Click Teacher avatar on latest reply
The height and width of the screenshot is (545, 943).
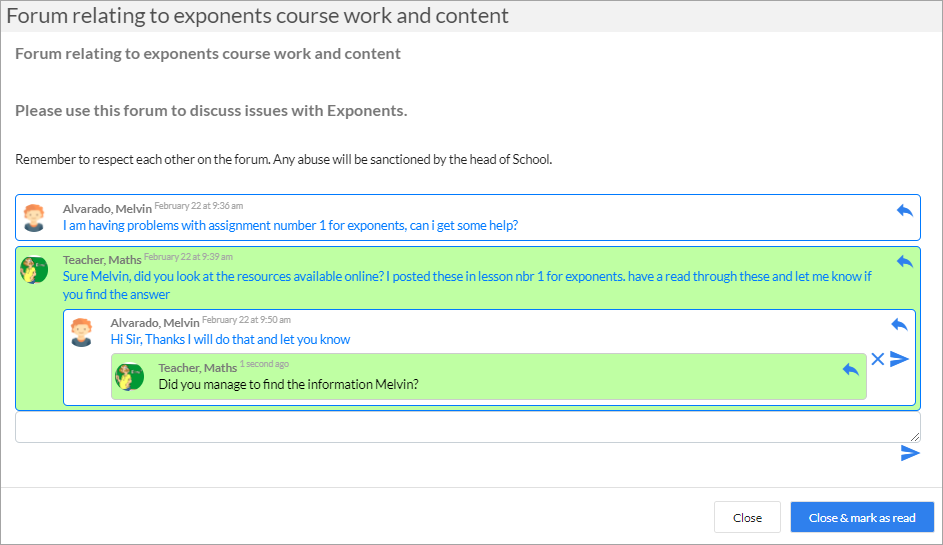[129, 377]
